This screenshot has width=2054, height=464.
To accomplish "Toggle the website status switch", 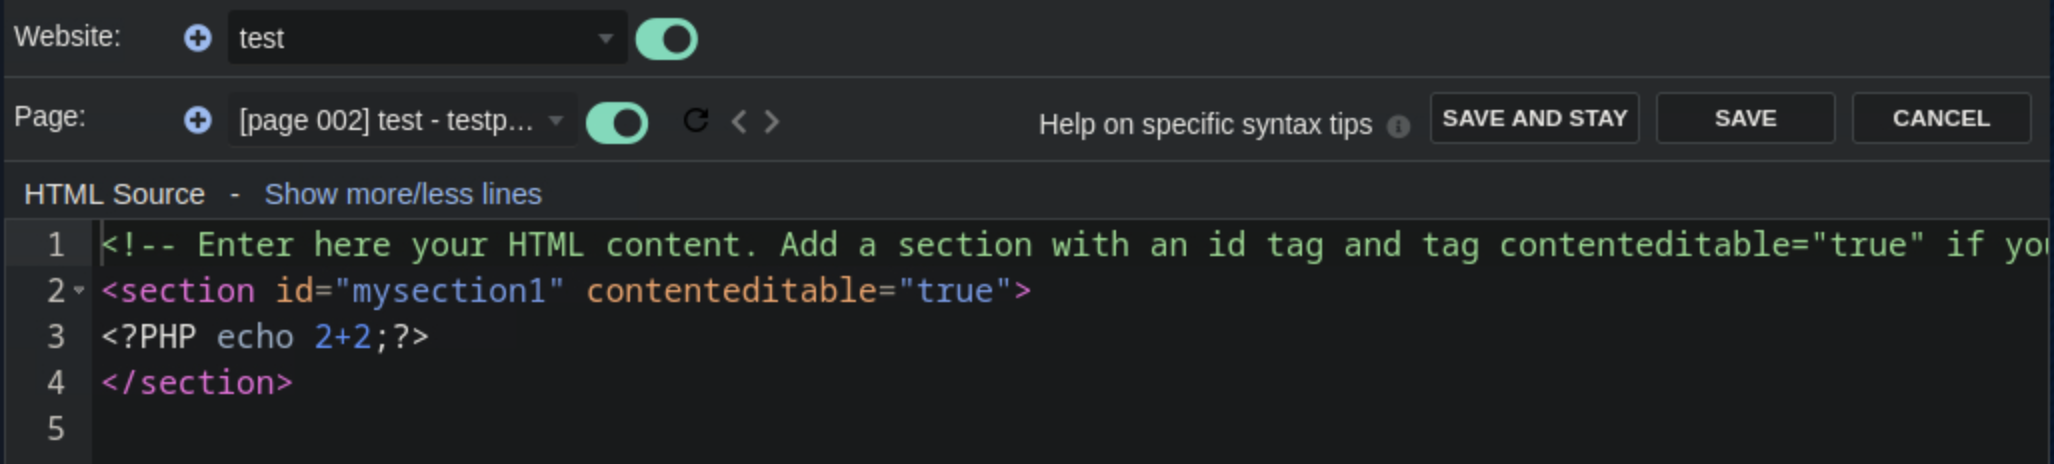I will click(x=666, y=40).
